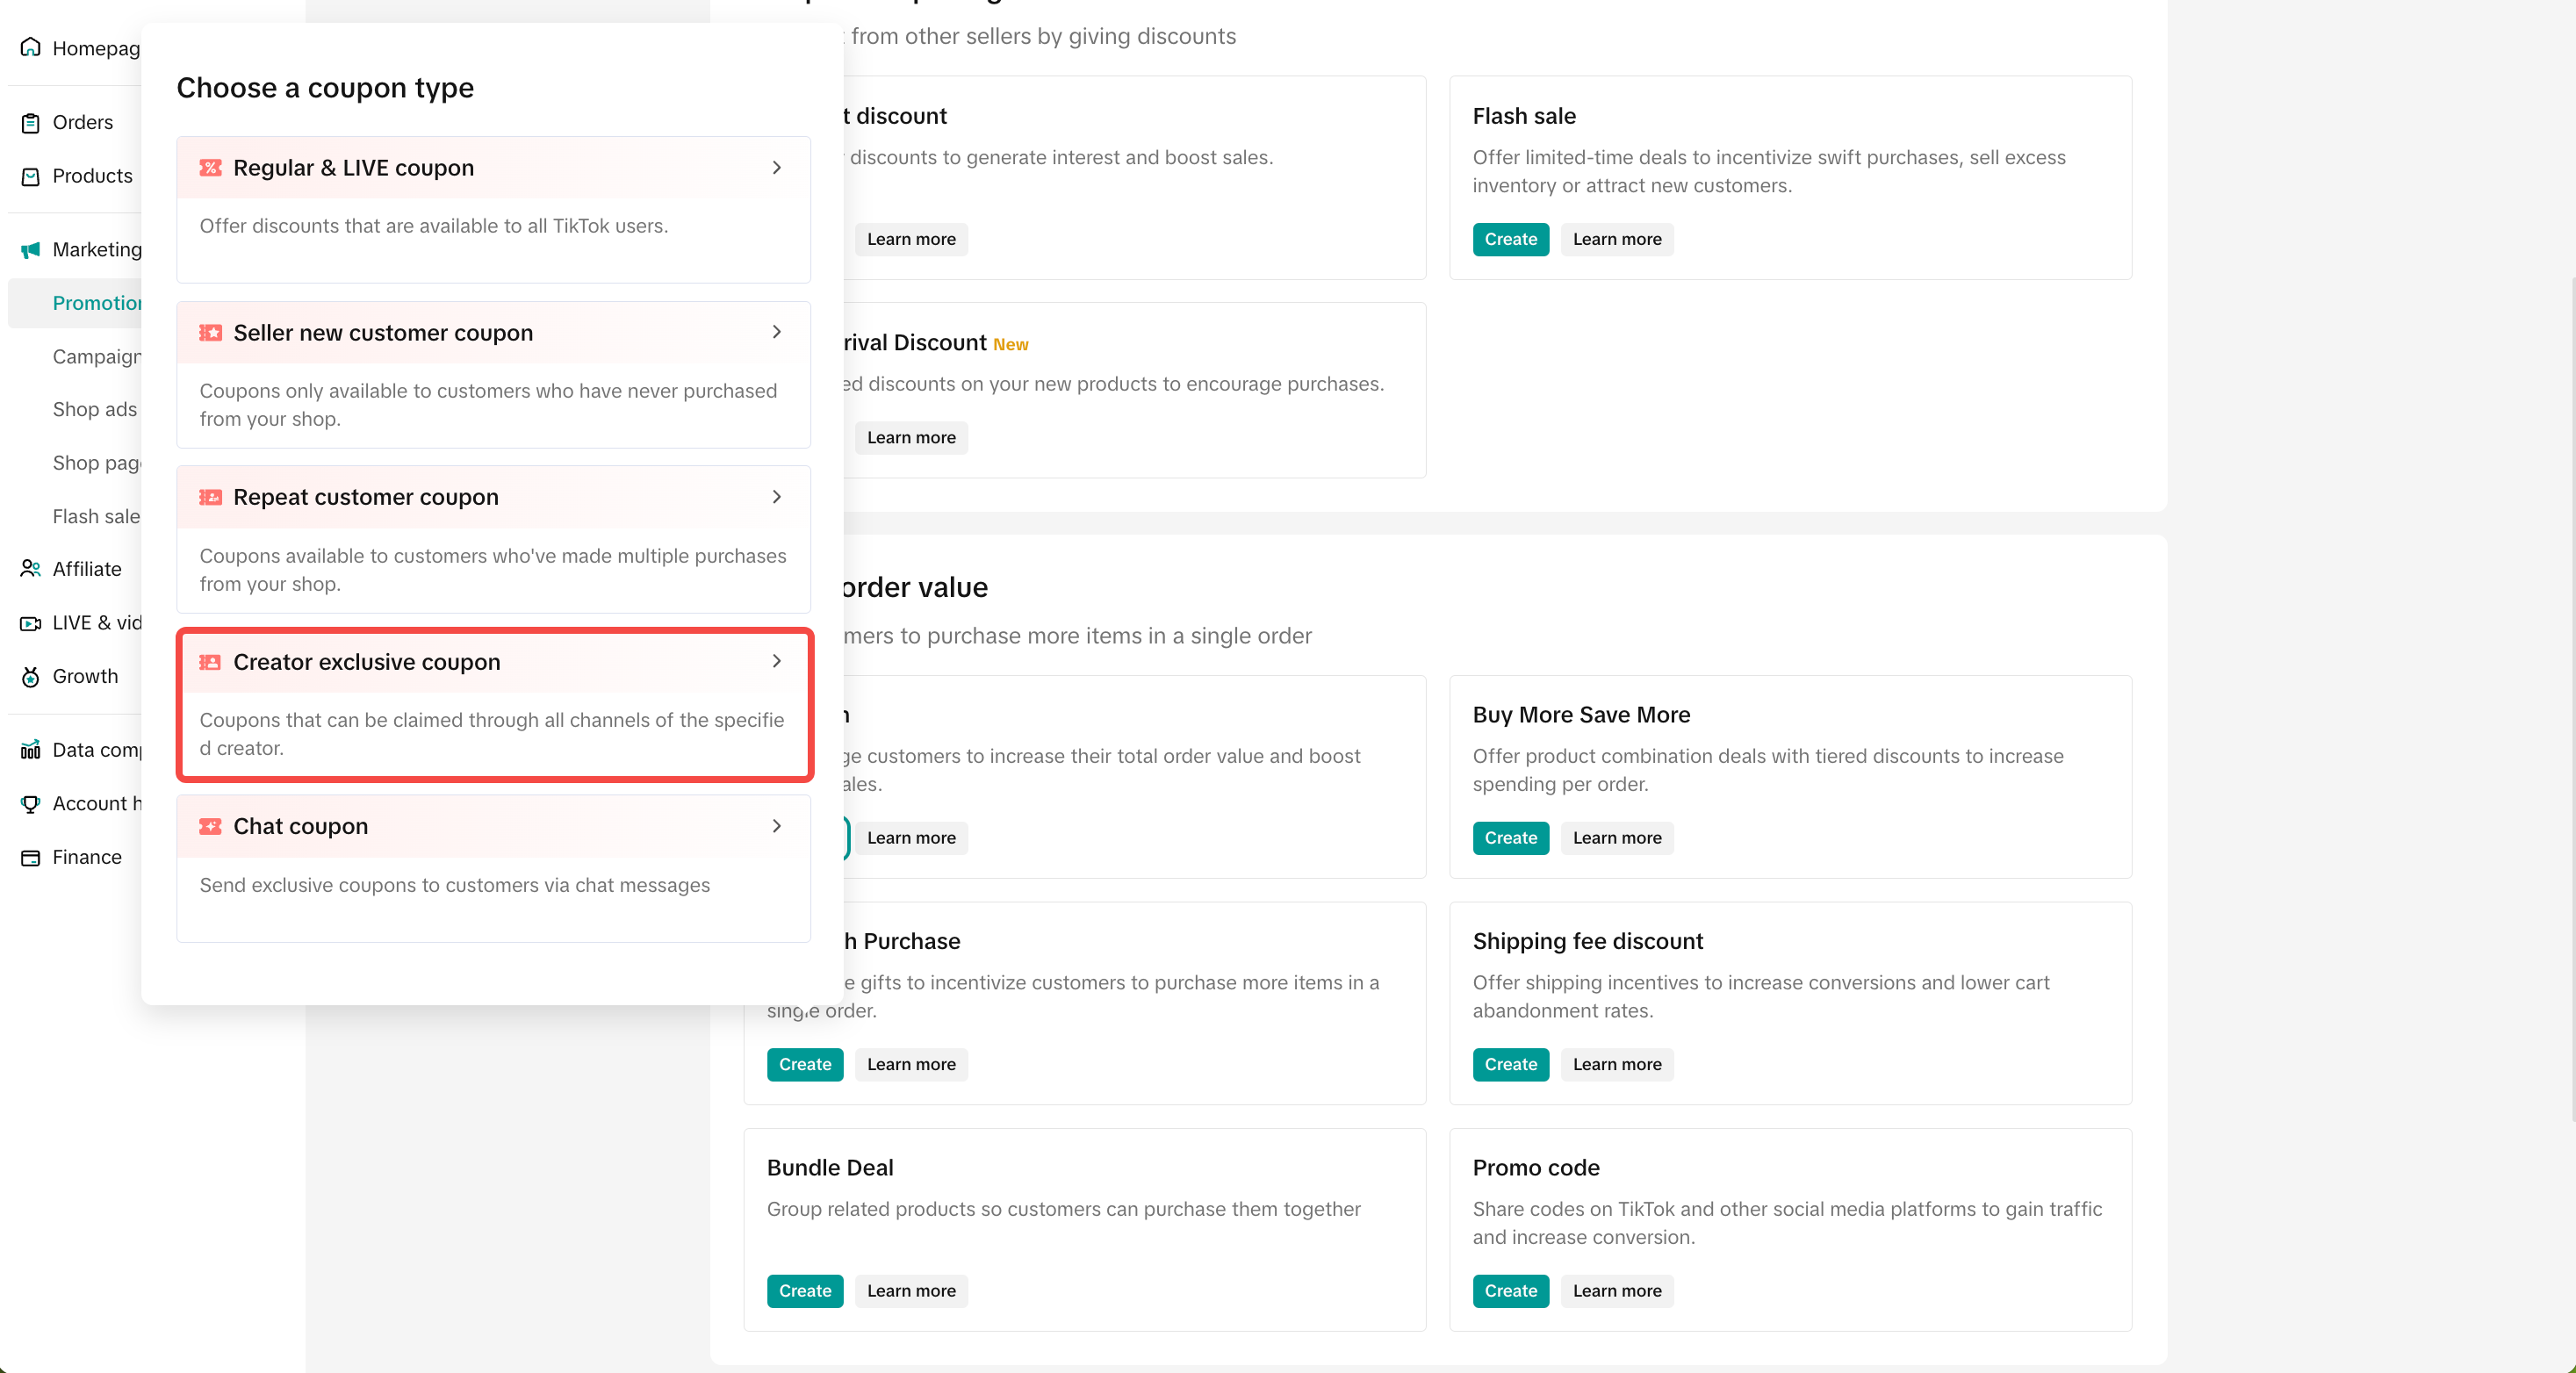Click the Account health trophy icon
Screen dimensions: 2576x1373
coord(30,804)
